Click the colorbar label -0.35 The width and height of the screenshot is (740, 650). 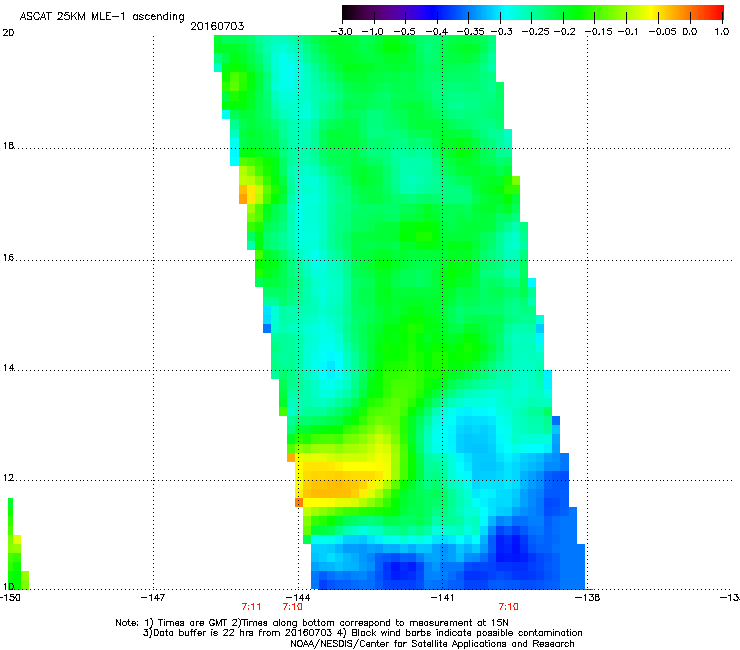[x=468, y=32]
